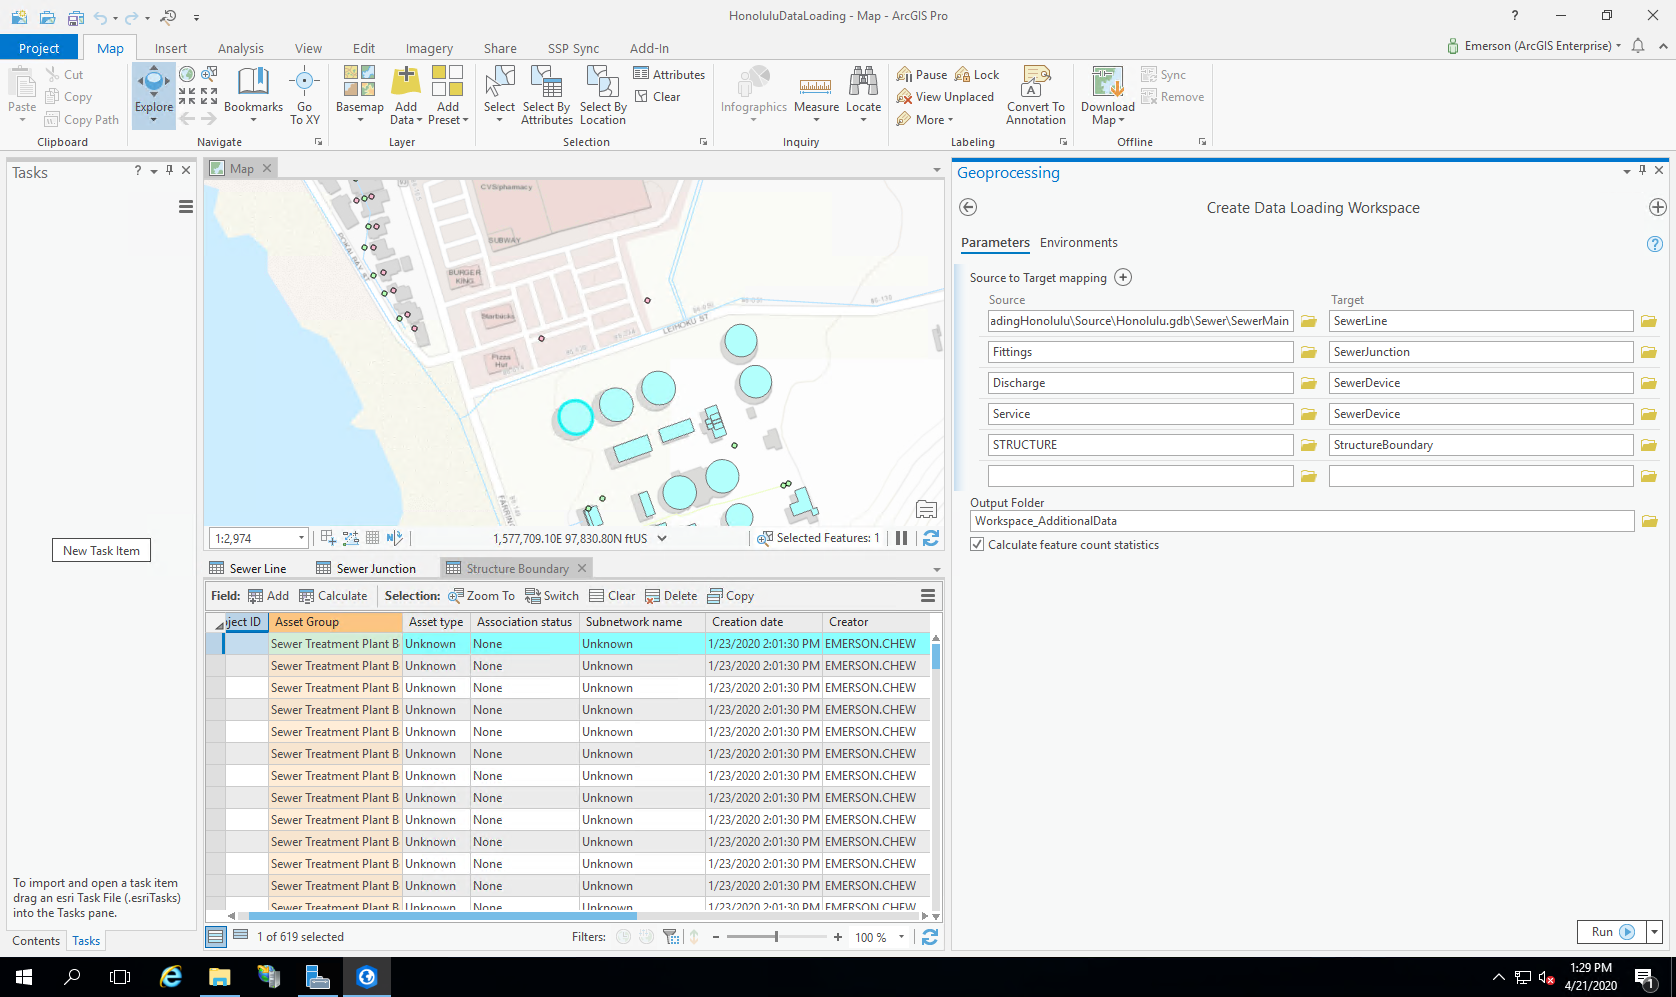Run the geoprocessing tool
This screenshot has height=997, width=1676.
1612,931
